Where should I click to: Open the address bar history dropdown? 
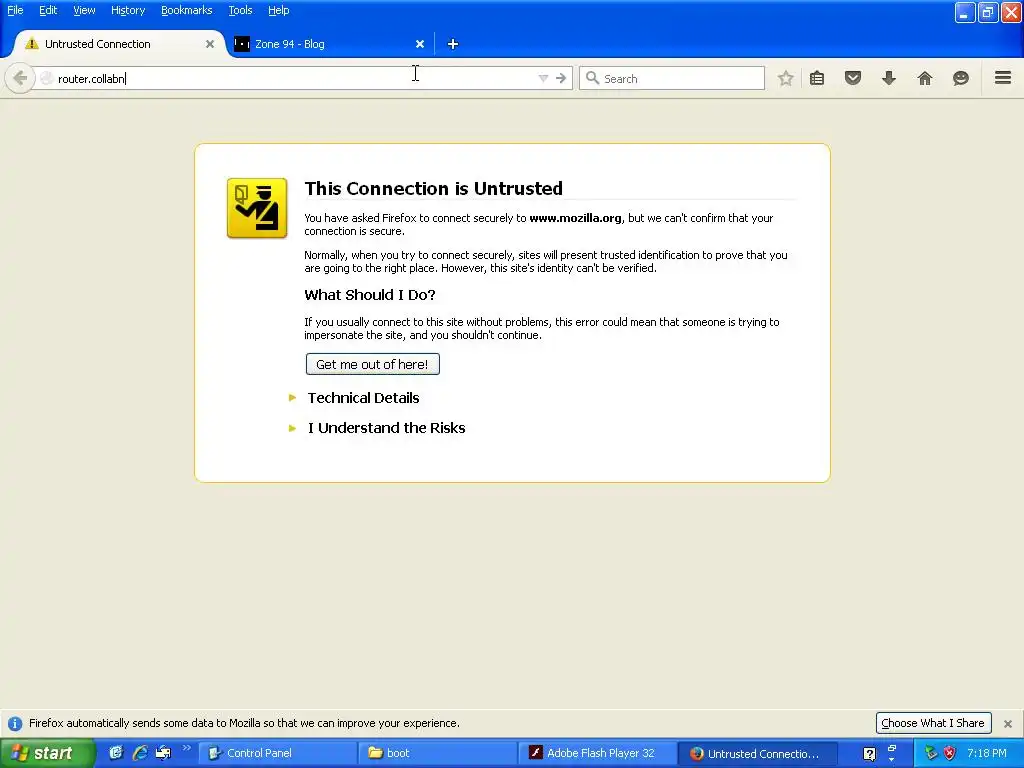pyautogui.click(x=543, y=78)
